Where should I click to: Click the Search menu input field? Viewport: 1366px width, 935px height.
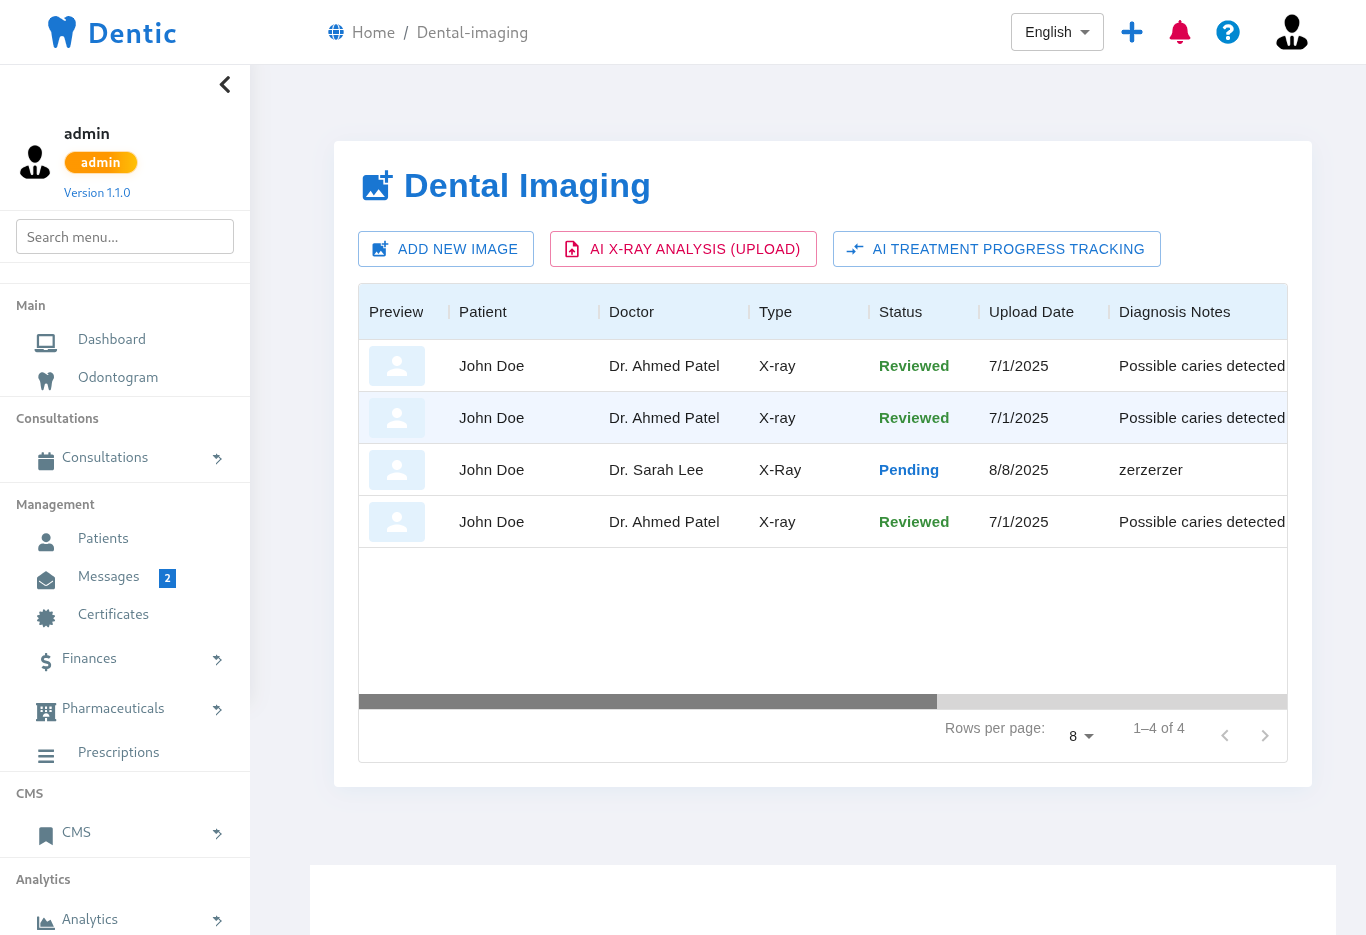point(125,237)
